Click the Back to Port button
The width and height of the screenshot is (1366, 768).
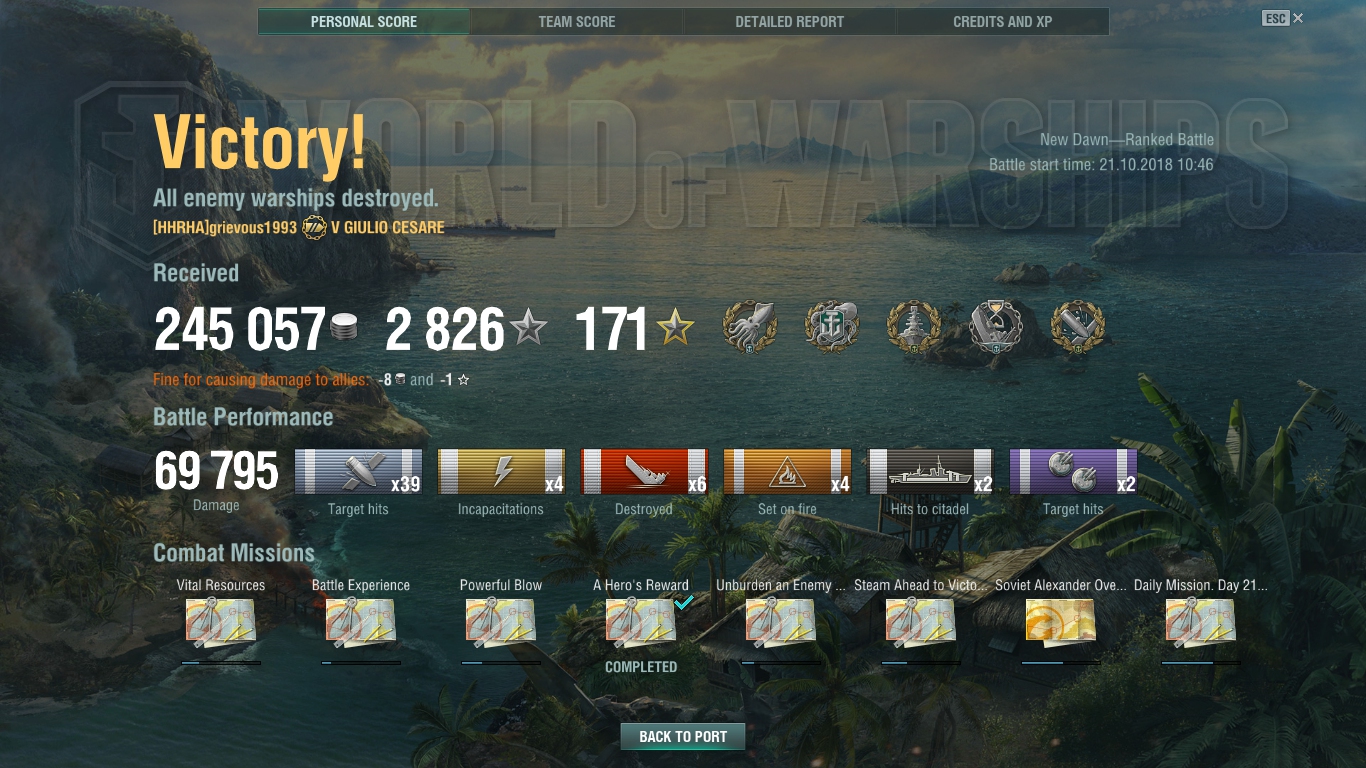click(683, 736)
